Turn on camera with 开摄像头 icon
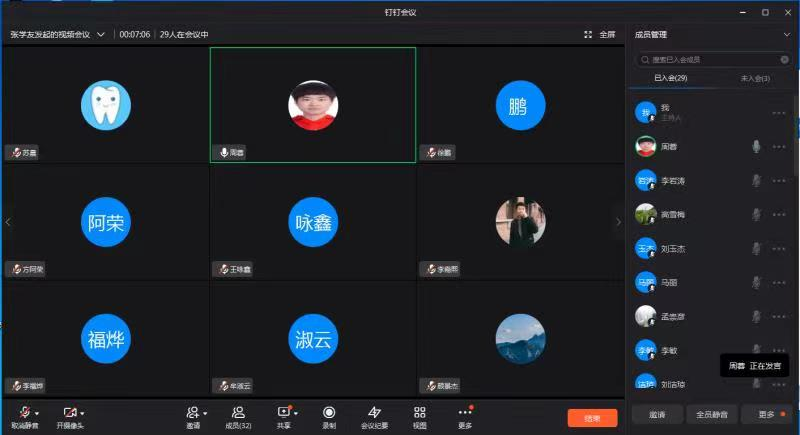The width and height of the screenshot is (800, 435). [x=70, y=412]
